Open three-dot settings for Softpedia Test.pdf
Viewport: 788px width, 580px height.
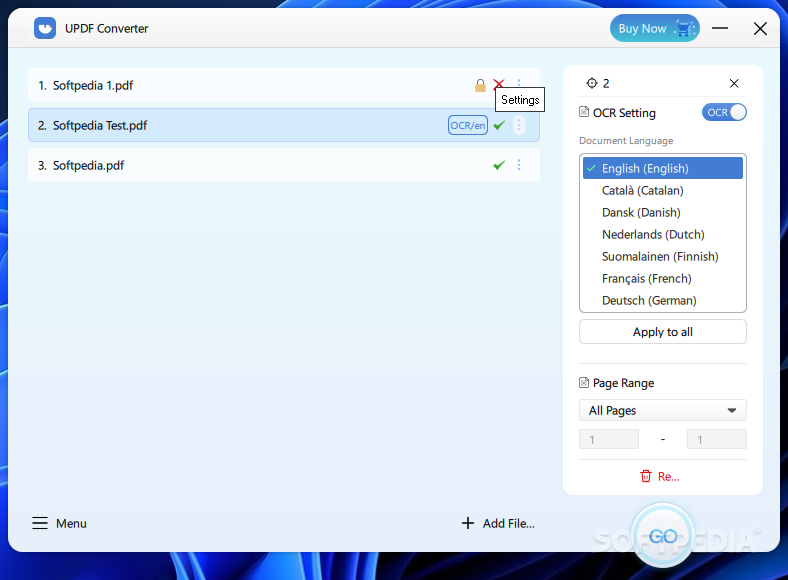(x=519, y=125)
